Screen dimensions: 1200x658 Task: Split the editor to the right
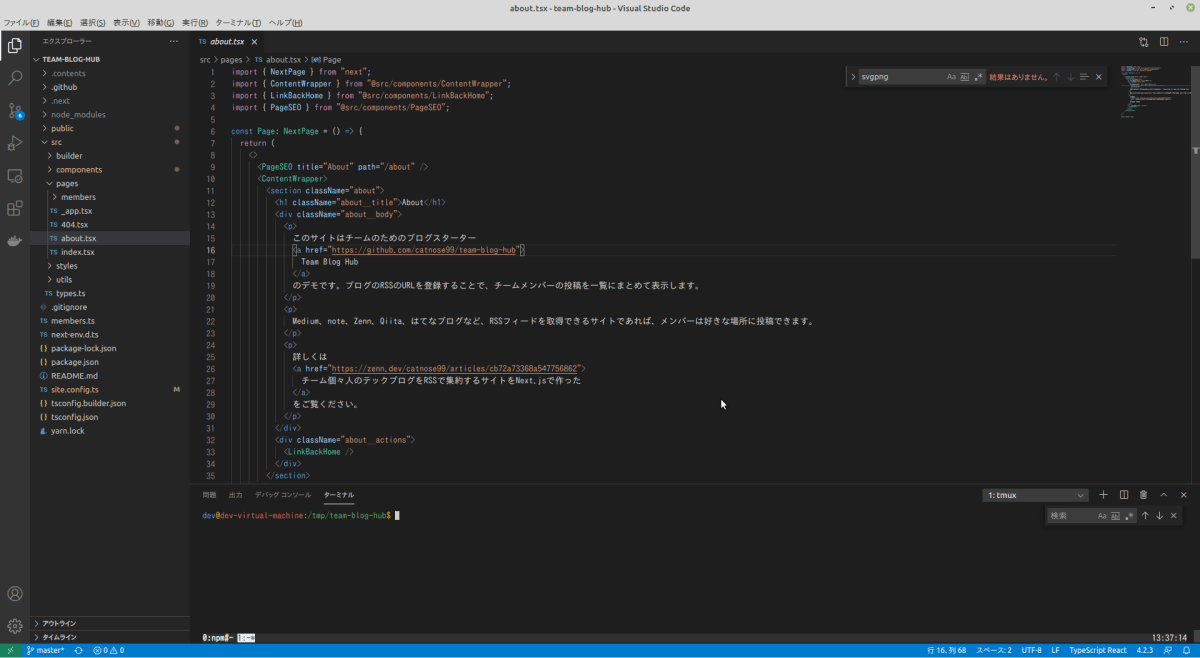[x=1164, y=42]
